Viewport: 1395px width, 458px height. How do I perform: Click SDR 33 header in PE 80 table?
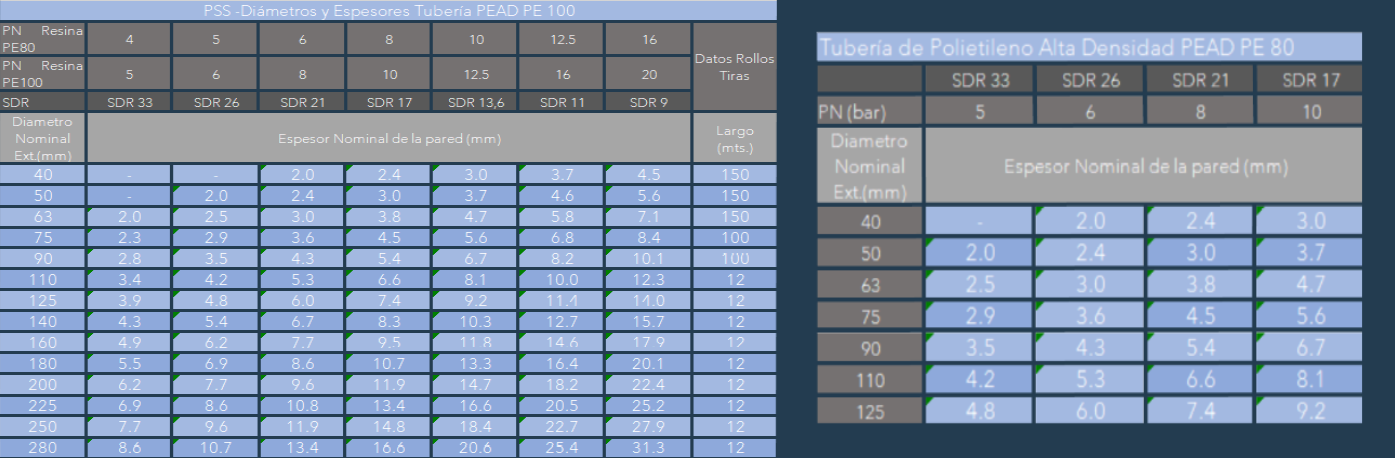(978, 80)
